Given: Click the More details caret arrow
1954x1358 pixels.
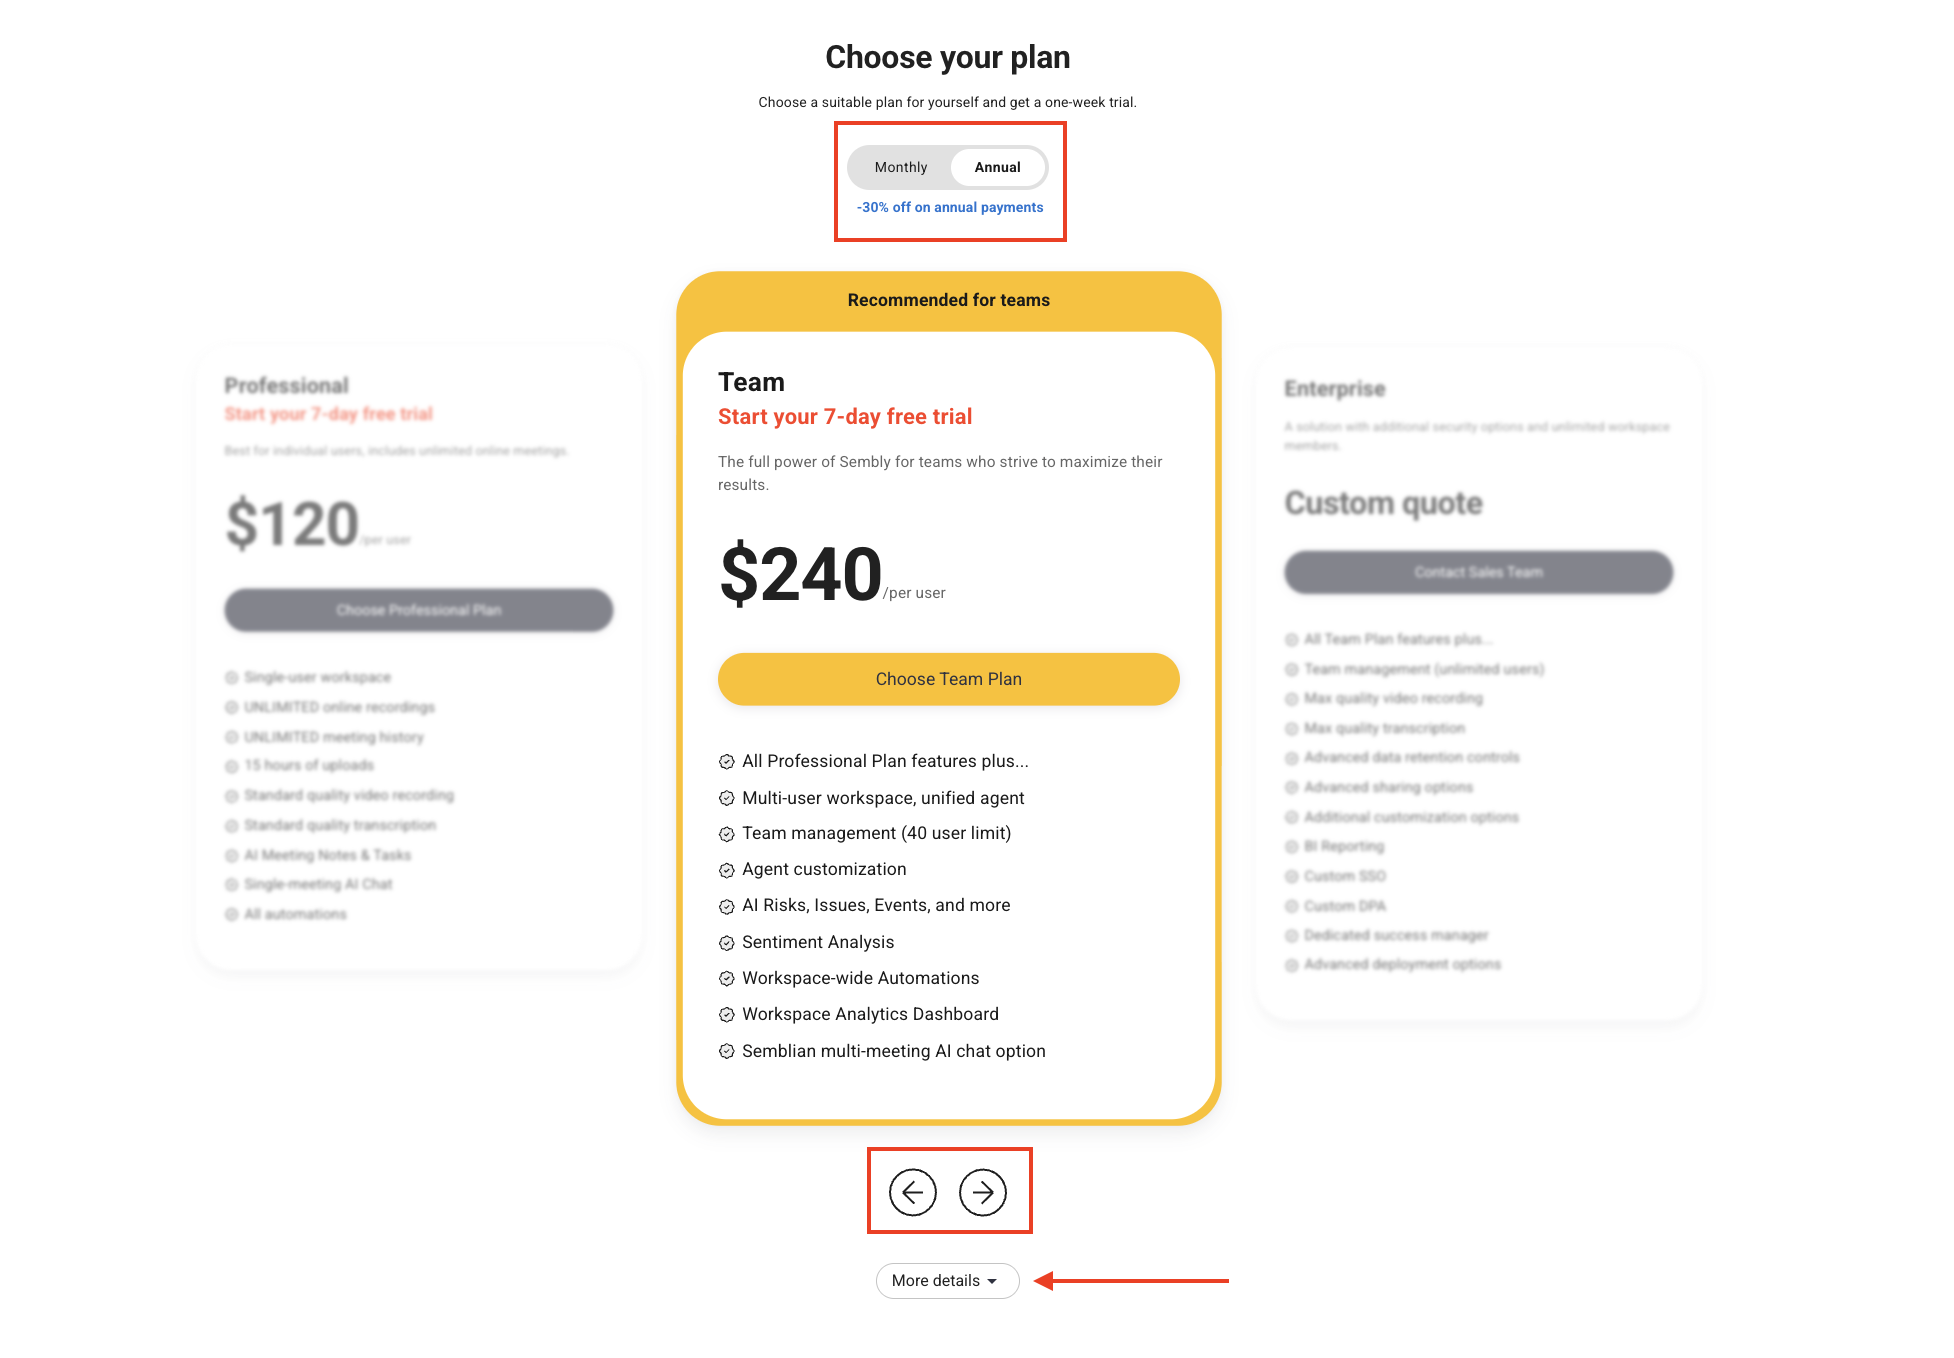Looking at the screenshot, I should [x=992, y=1282].
